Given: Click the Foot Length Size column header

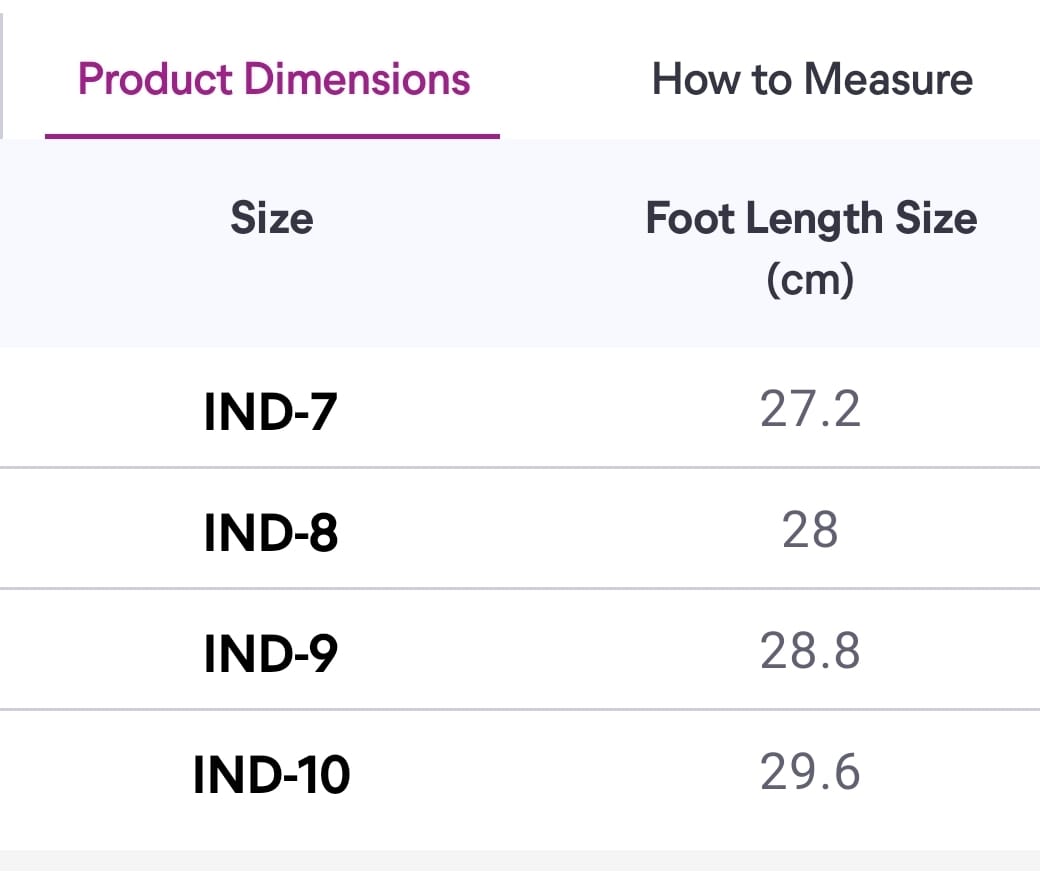Looking at the screenshot, I should 811,218.
